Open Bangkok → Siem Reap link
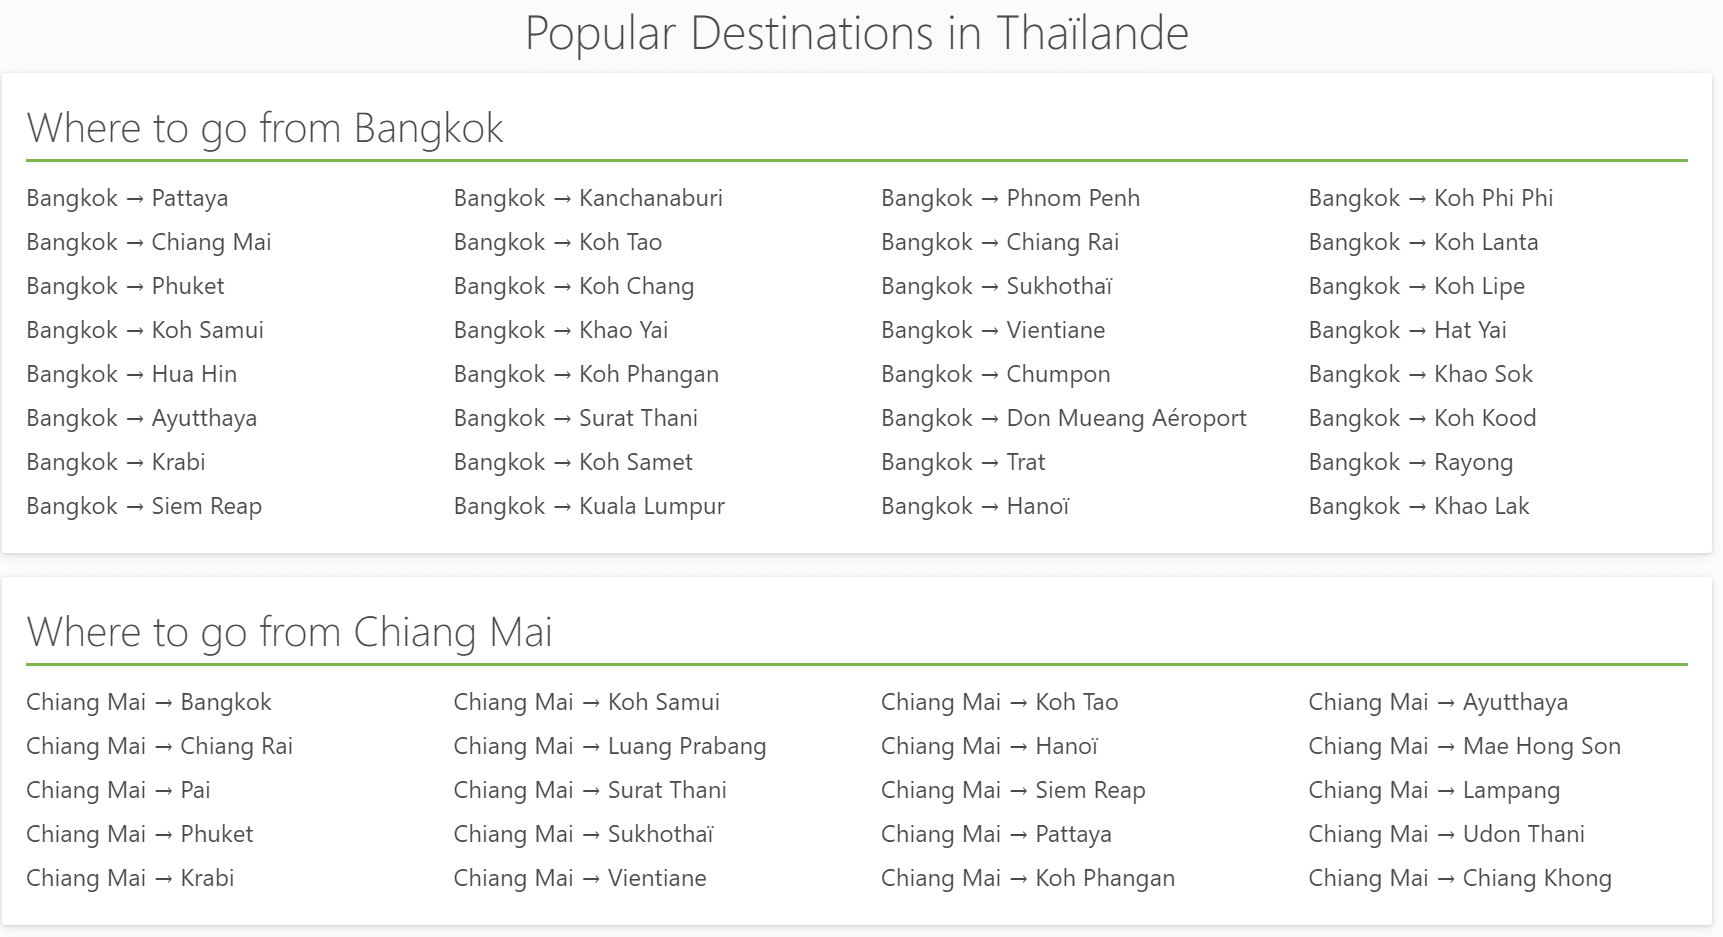This screenshot has width=1723, height=937. (144, 506)
